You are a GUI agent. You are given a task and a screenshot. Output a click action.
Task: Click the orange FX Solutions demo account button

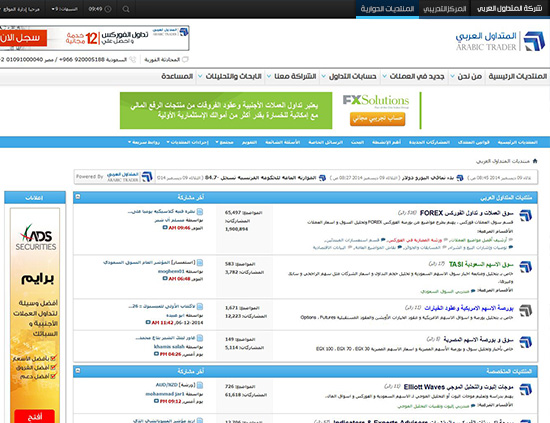pyautogui.click(x=377, y=119)
